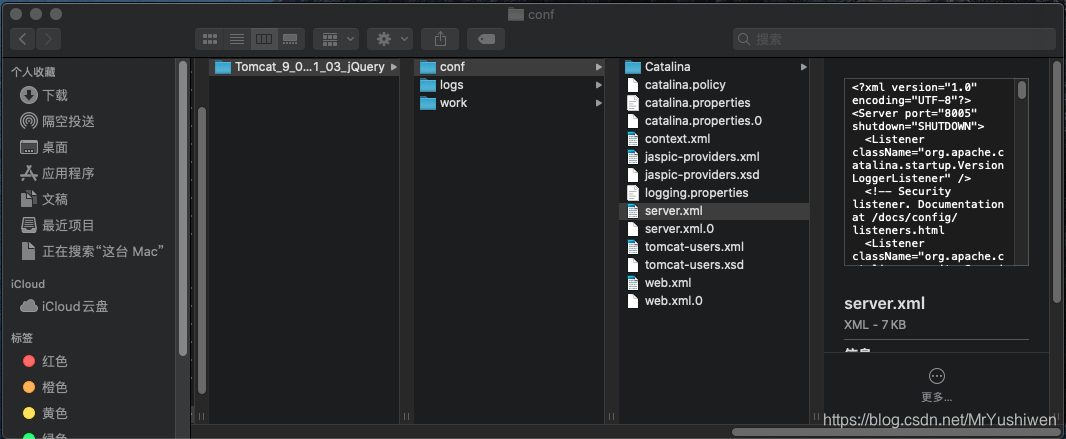Click the web.xml file icon

pyautogui.click(x=633, y=283)
